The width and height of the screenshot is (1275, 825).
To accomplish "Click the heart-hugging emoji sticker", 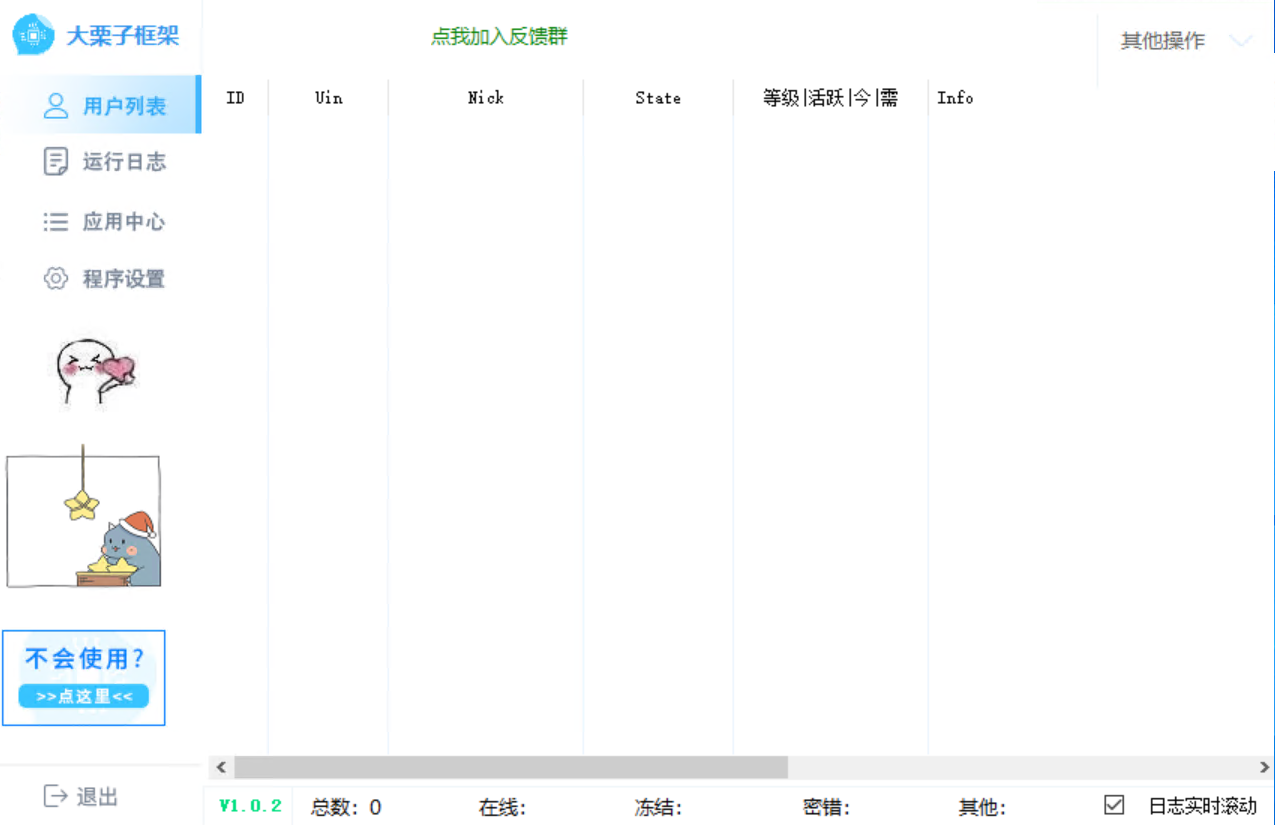I will [x=92, y=372].
